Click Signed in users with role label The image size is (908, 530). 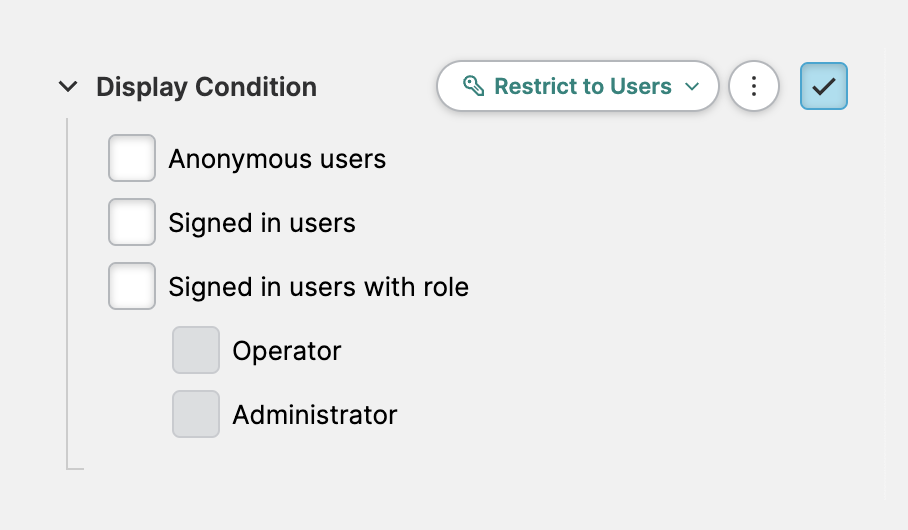(318, 287)
